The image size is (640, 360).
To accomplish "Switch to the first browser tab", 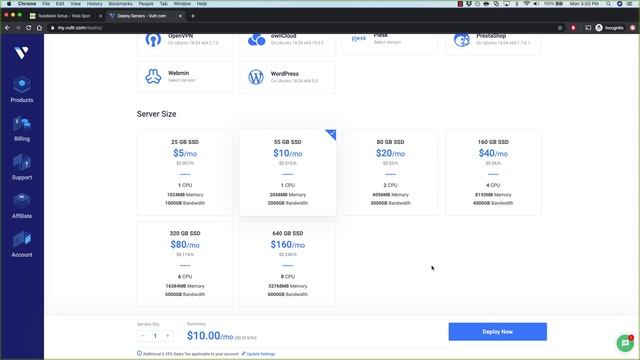I will point(64,16).
